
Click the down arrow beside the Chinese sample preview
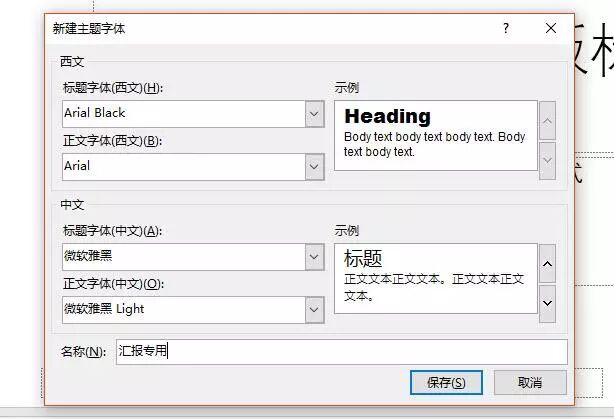tap(547, 303)
